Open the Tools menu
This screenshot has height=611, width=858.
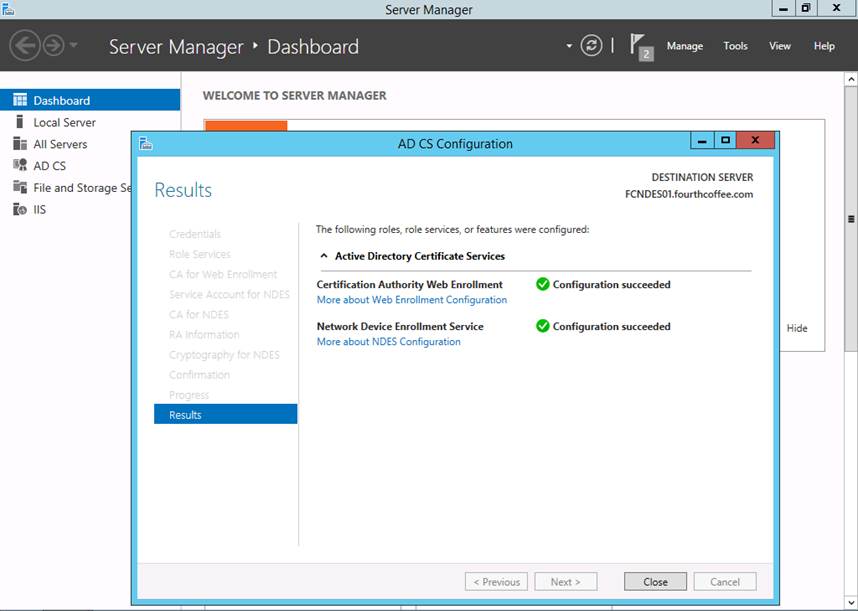click(735, 46)
